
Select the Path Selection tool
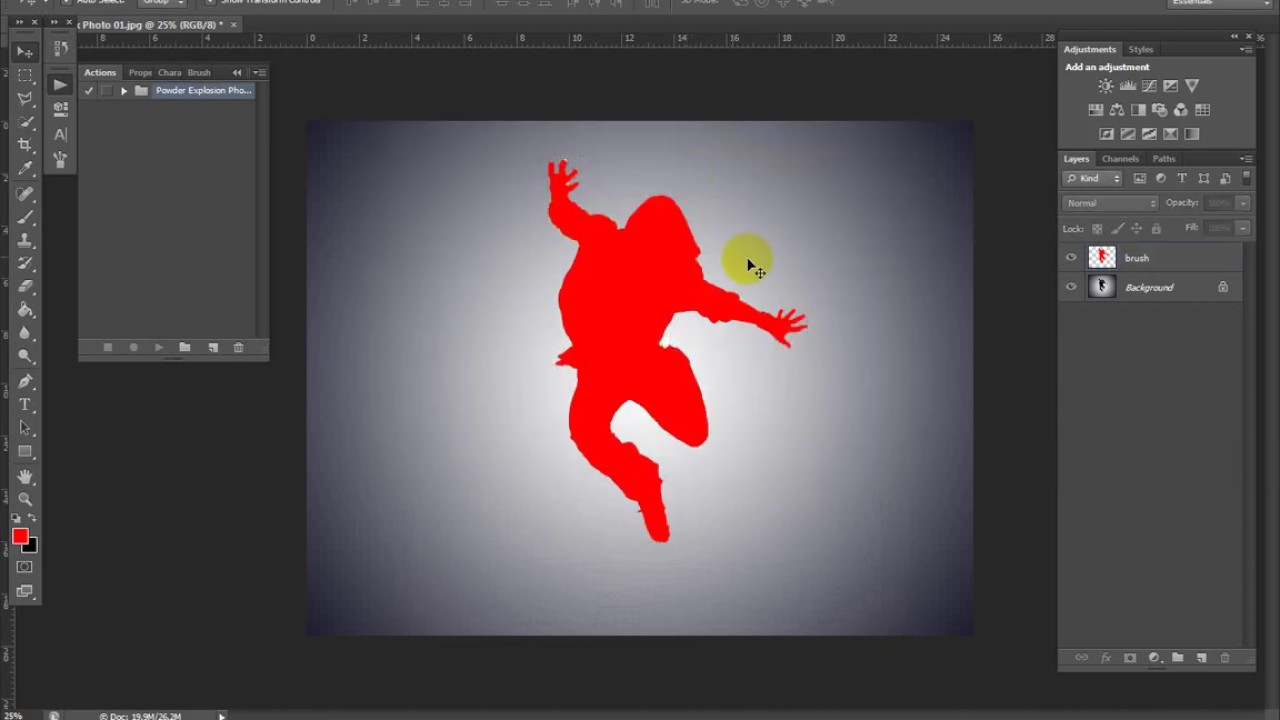(x=25, y=428)
